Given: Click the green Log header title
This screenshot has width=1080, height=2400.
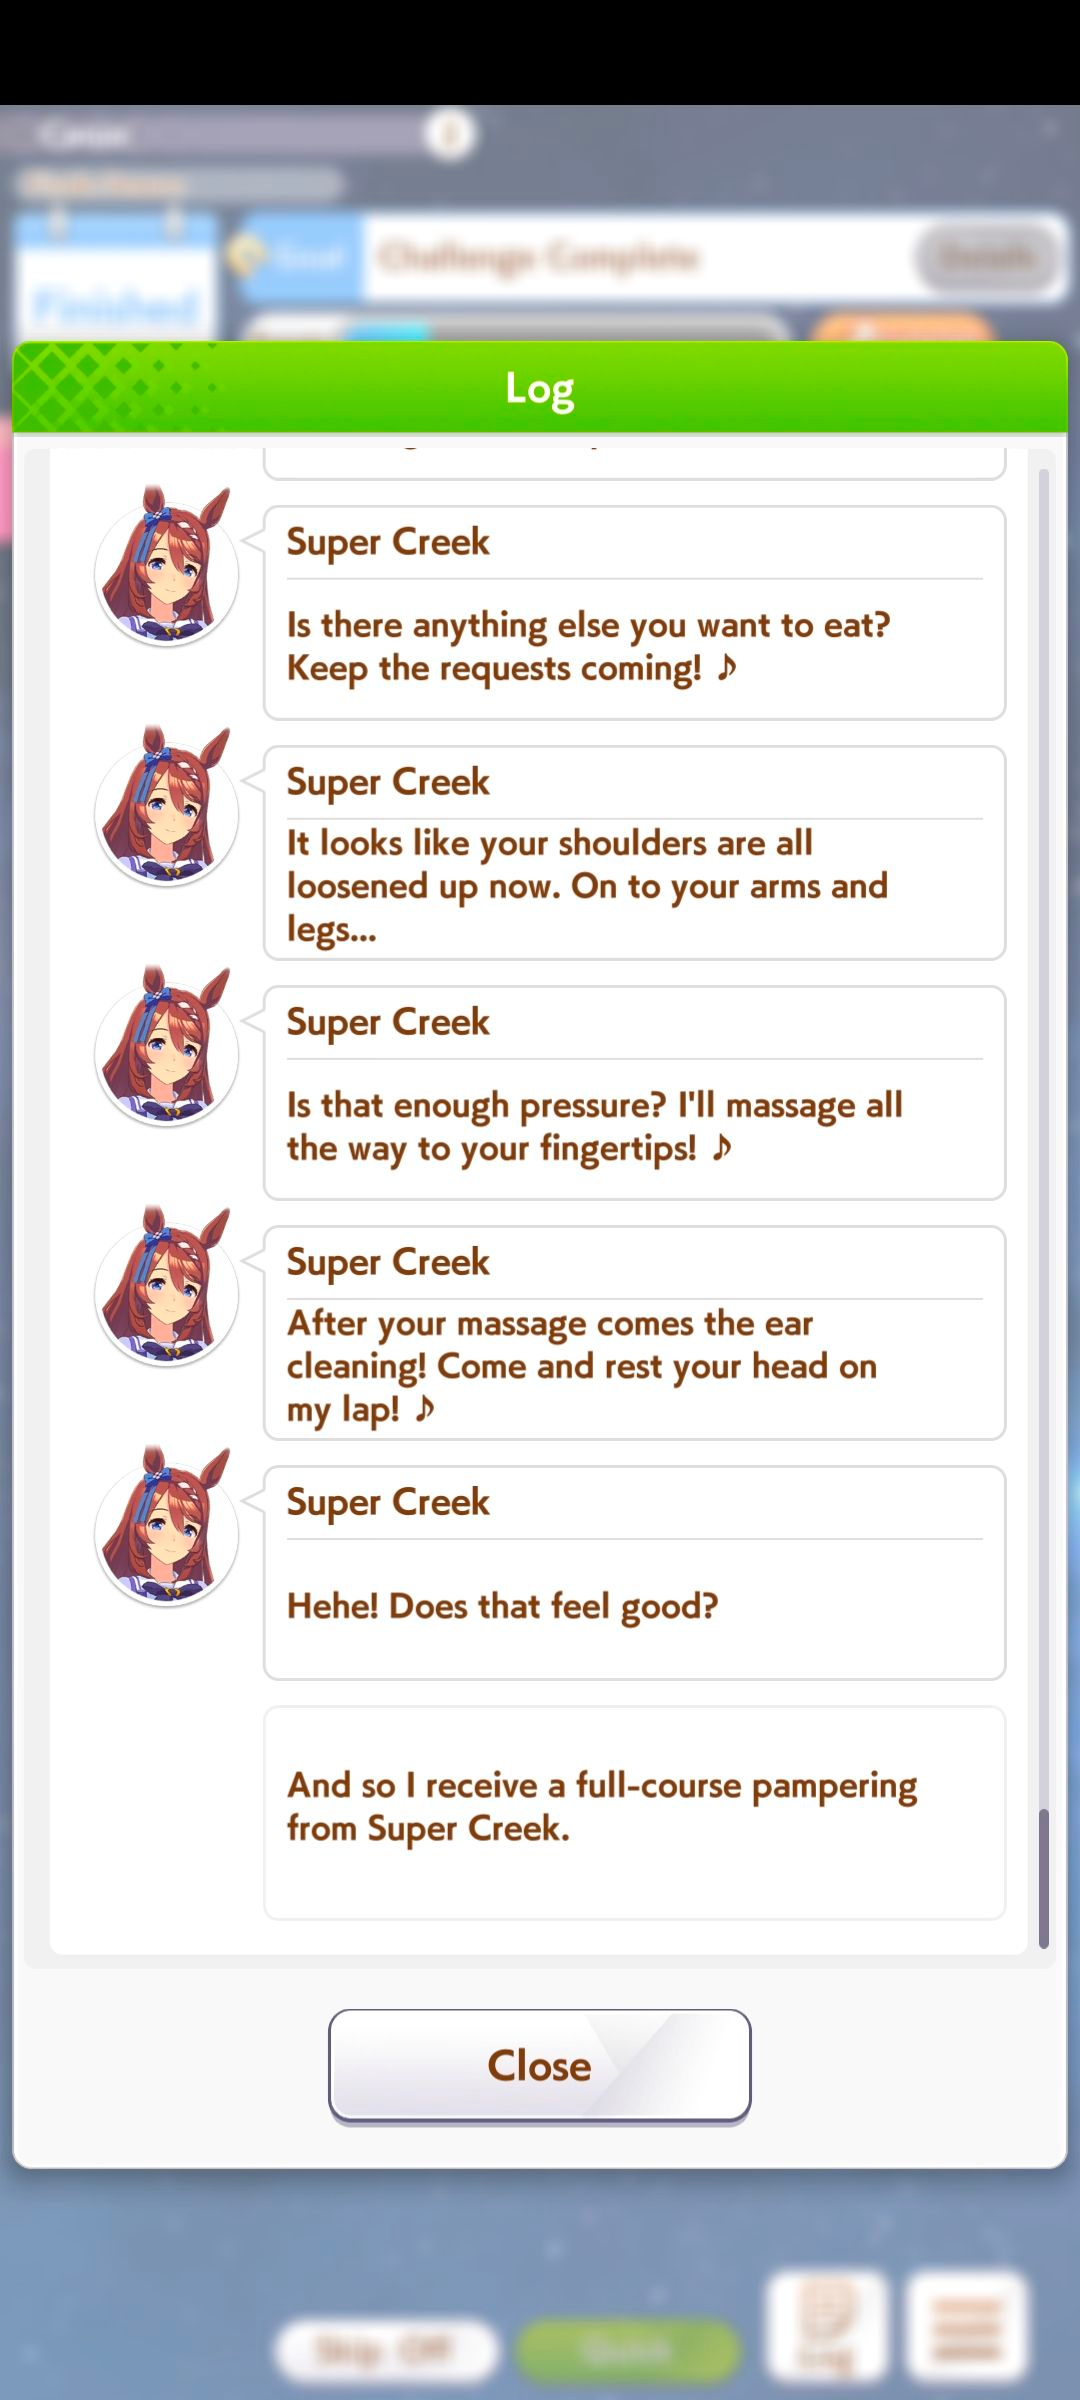Looking at the screenshot, I should (540, 388).
